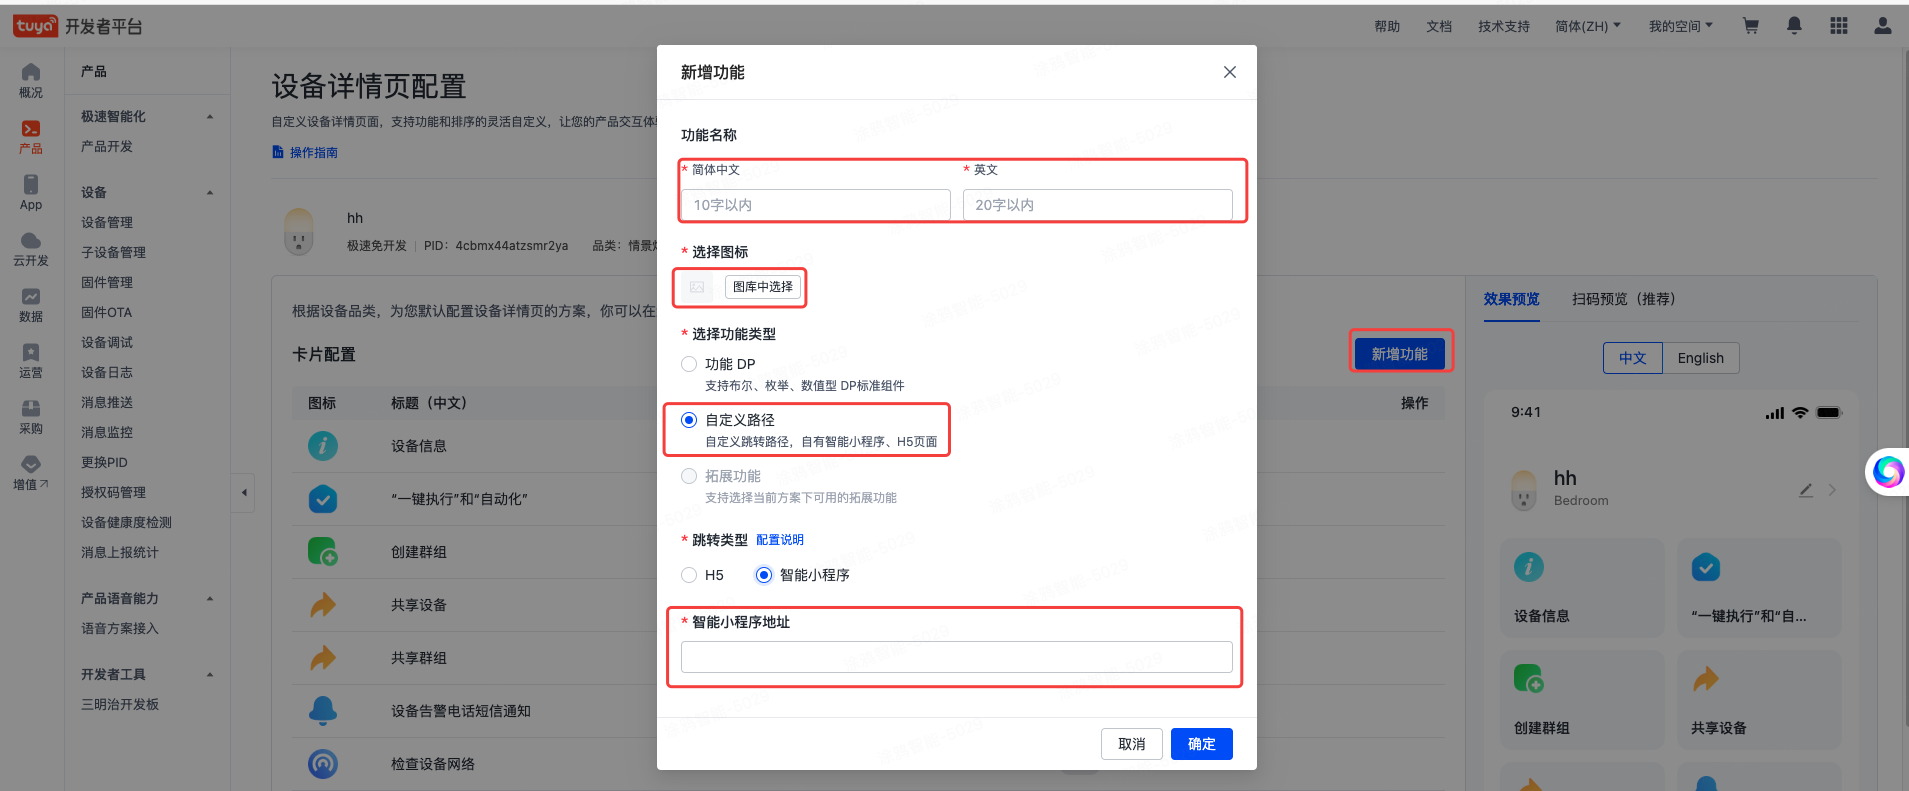The image size is (1909, 791).
Task: Click the 创建群组 icon in card list
Action: coord(322,552)
